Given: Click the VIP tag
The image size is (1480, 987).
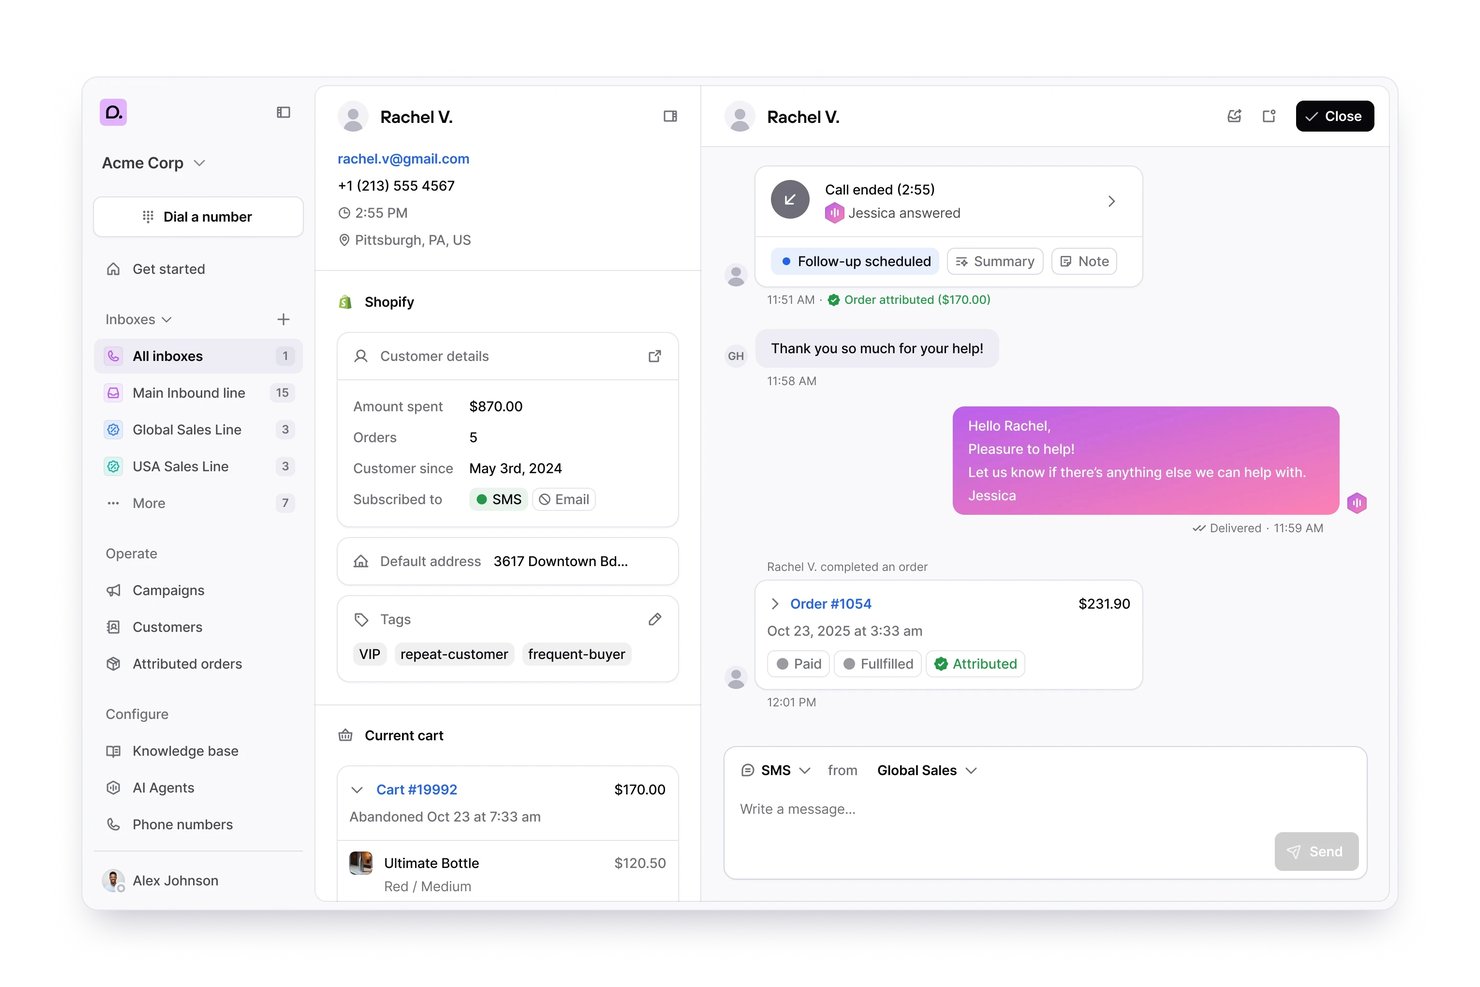Looking at the screenshot, I should (370, 654).
